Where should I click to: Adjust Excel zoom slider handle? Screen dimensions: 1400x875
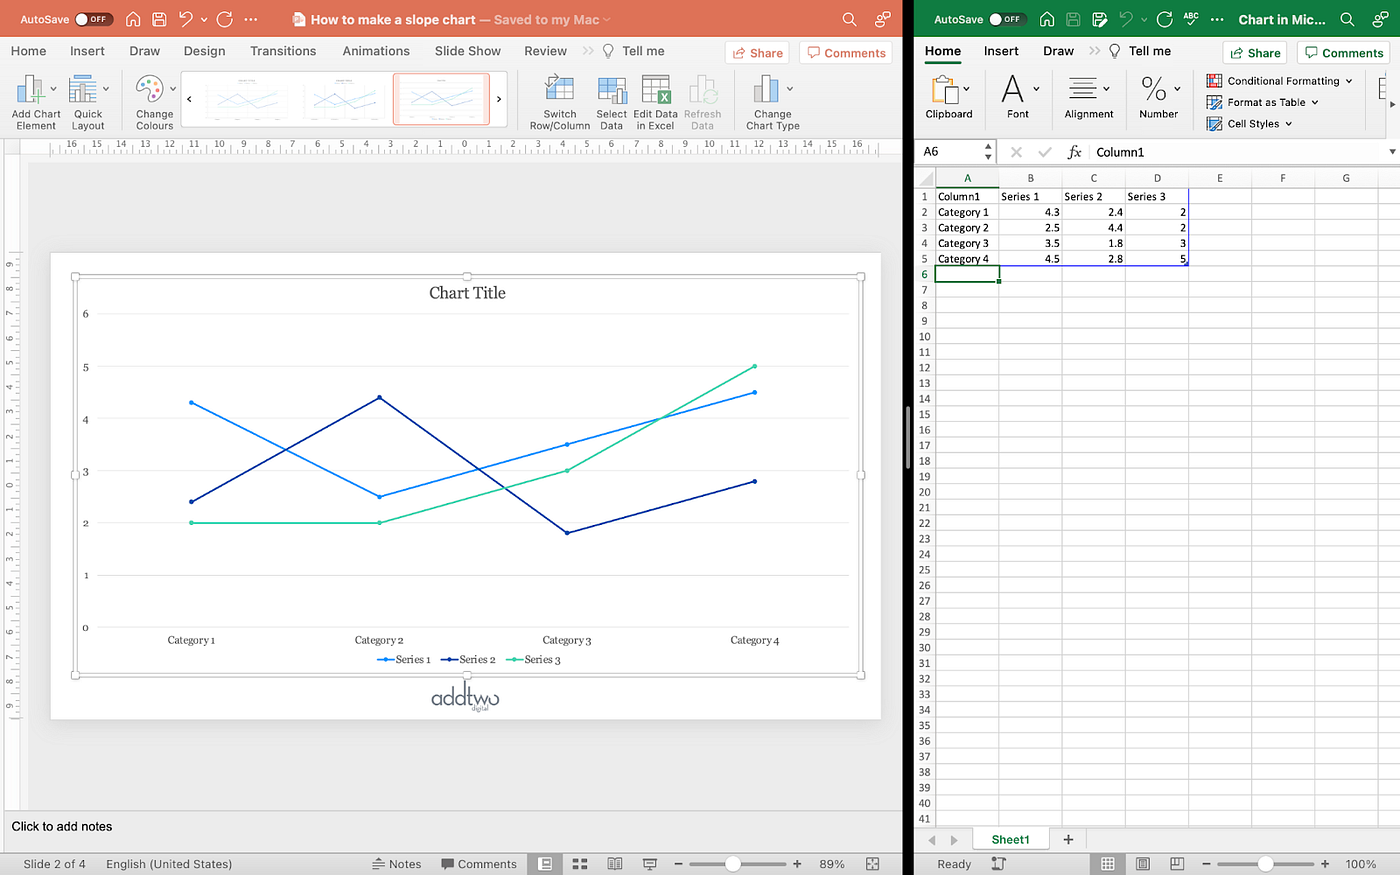click(1266, 864)
